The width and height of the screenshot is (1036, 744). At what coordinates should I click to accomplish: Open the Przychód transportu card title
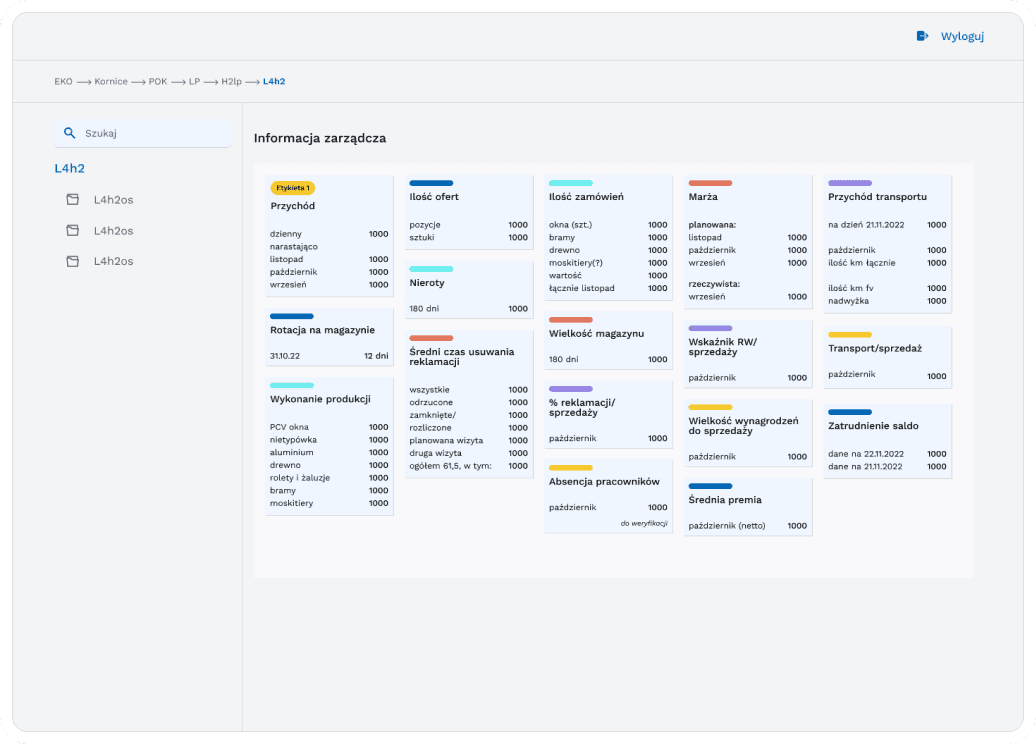[x=877, y=197]
